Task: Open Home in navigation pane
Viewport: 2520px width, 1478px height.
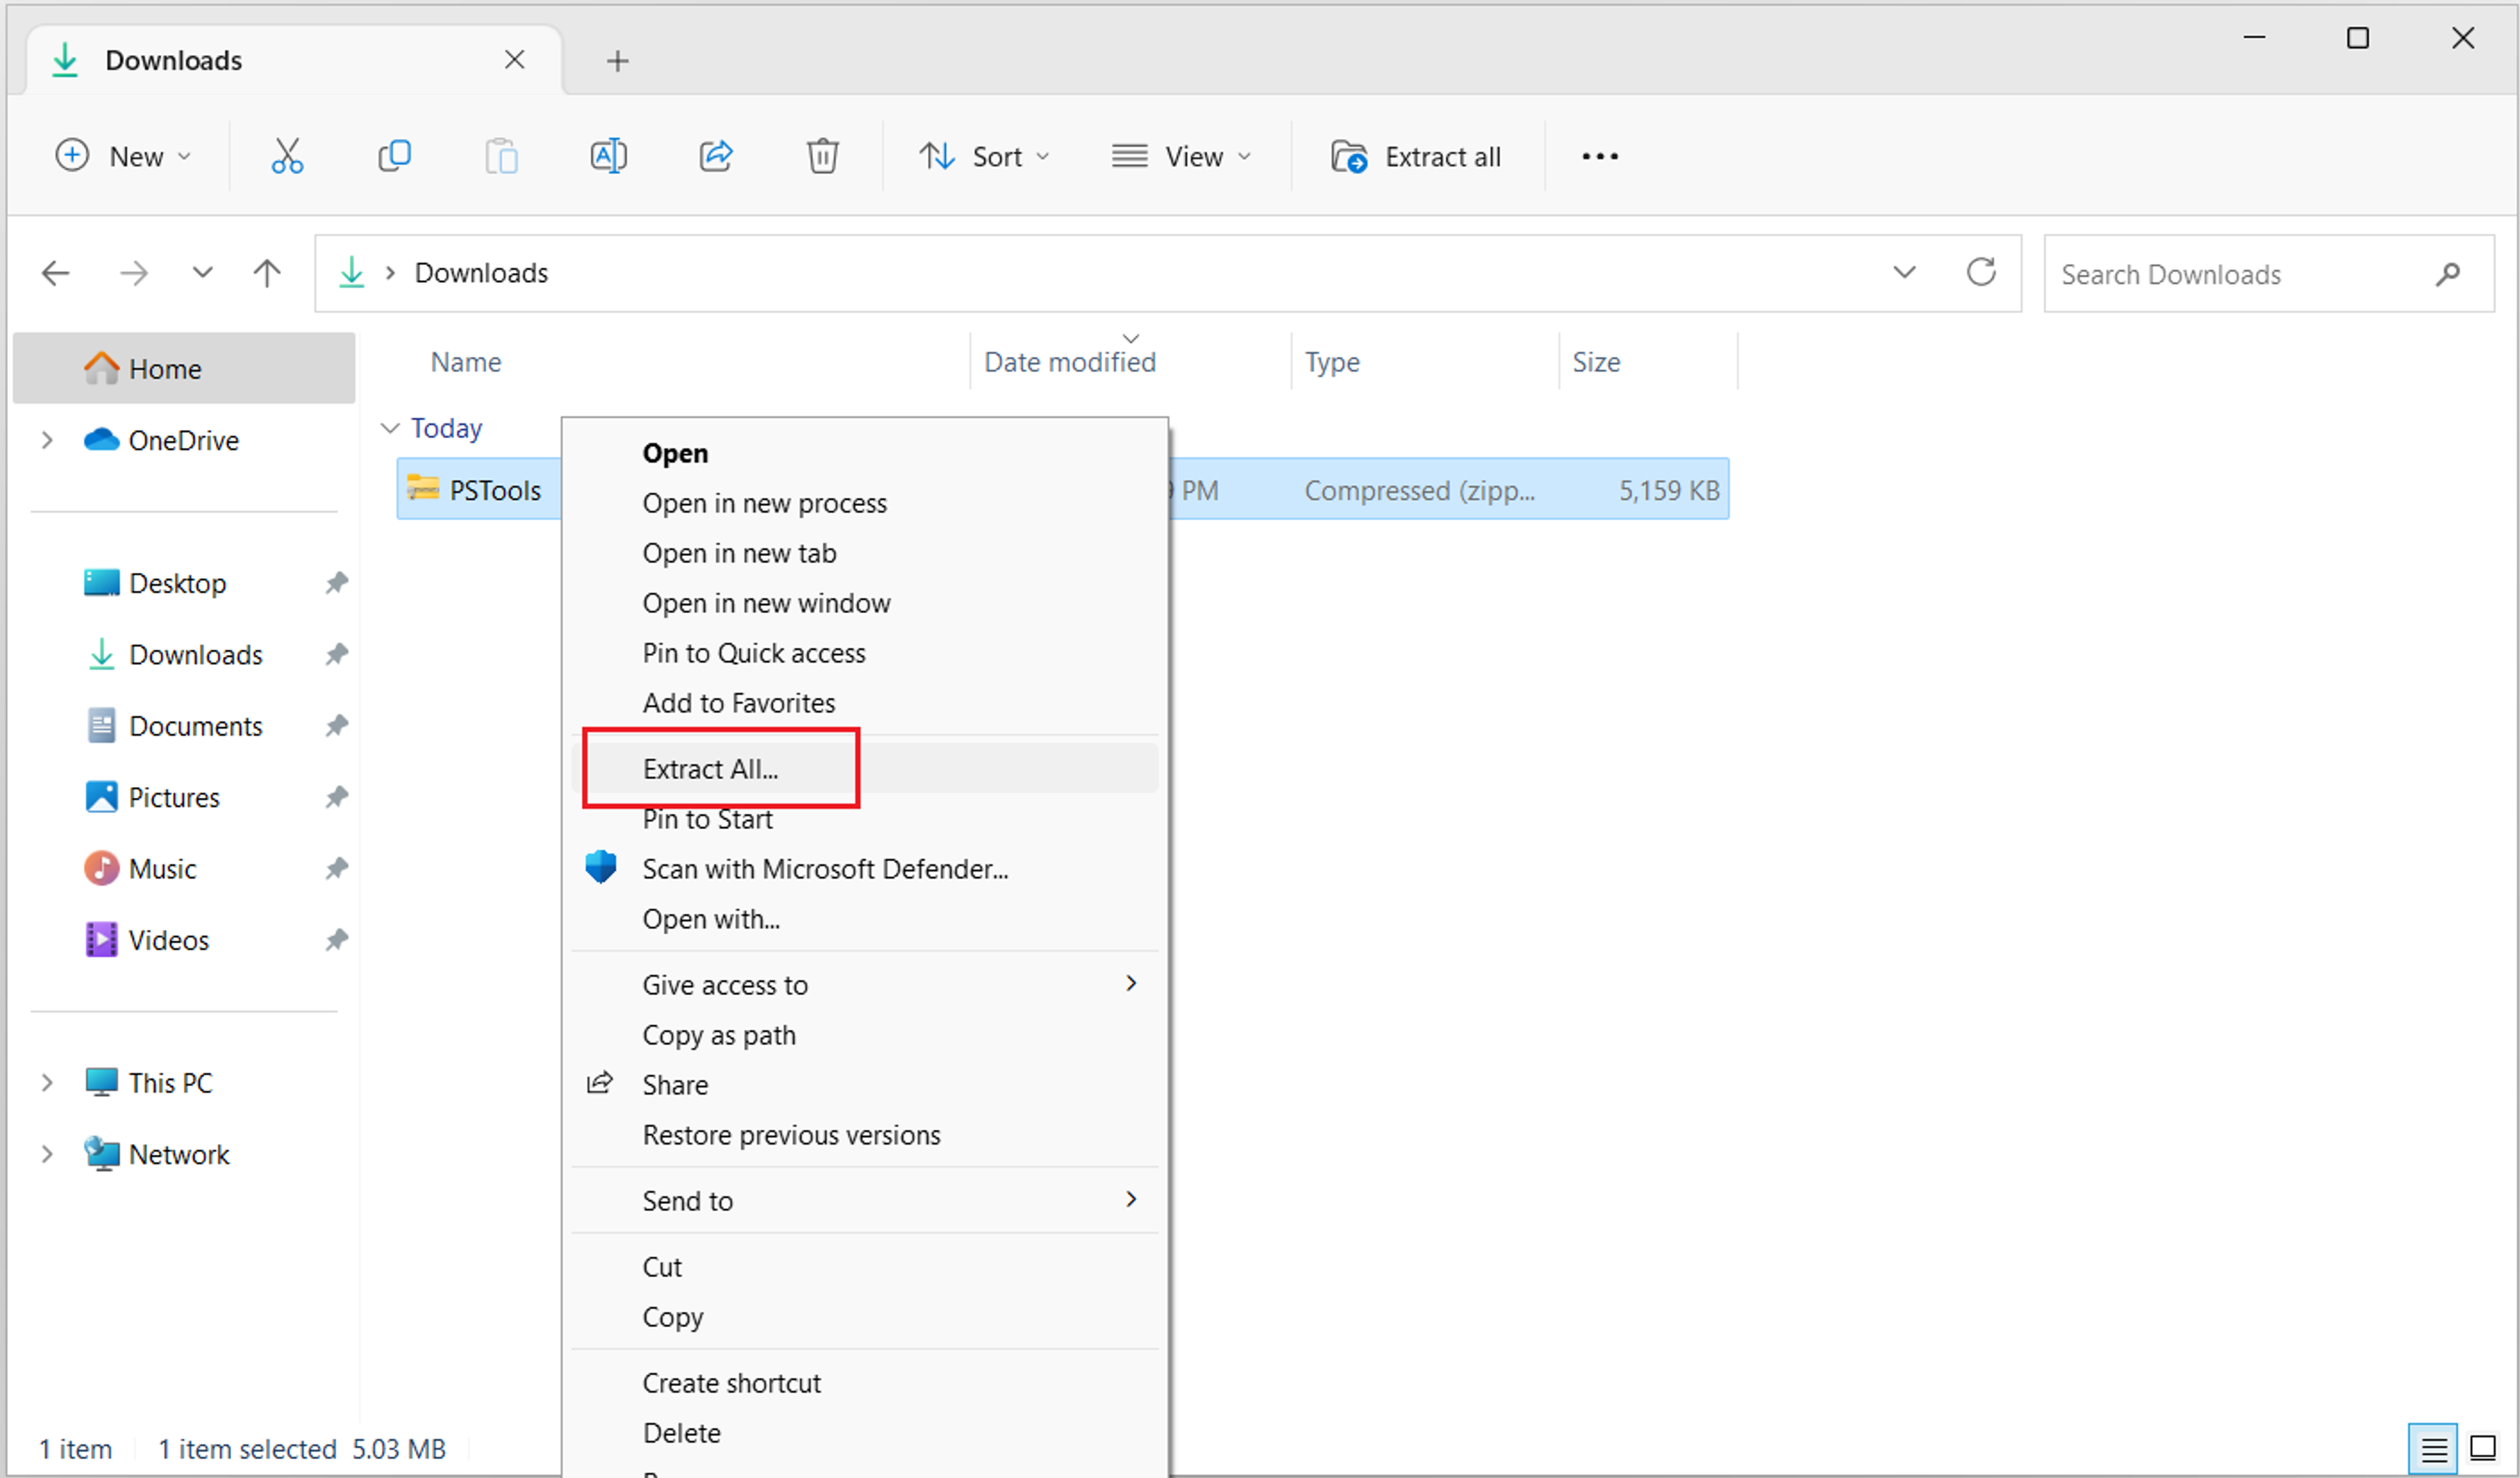Action: point(184,369)
